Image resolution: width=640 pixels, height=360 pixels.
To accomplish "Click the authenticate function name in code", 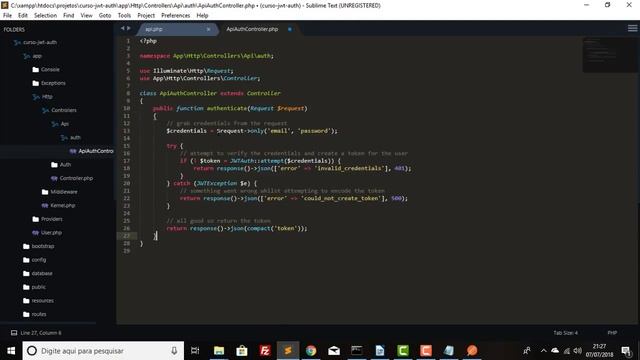I will pyautogui.click(x=227, y=109).
